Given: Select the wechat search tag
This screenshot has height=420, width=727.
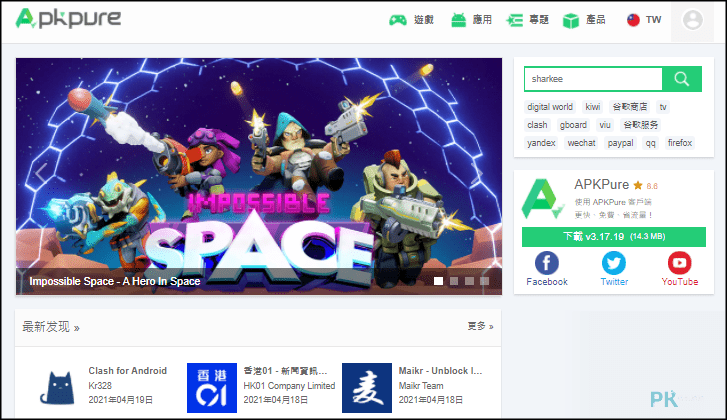Looking at the screenshot, I should [581, 143].
